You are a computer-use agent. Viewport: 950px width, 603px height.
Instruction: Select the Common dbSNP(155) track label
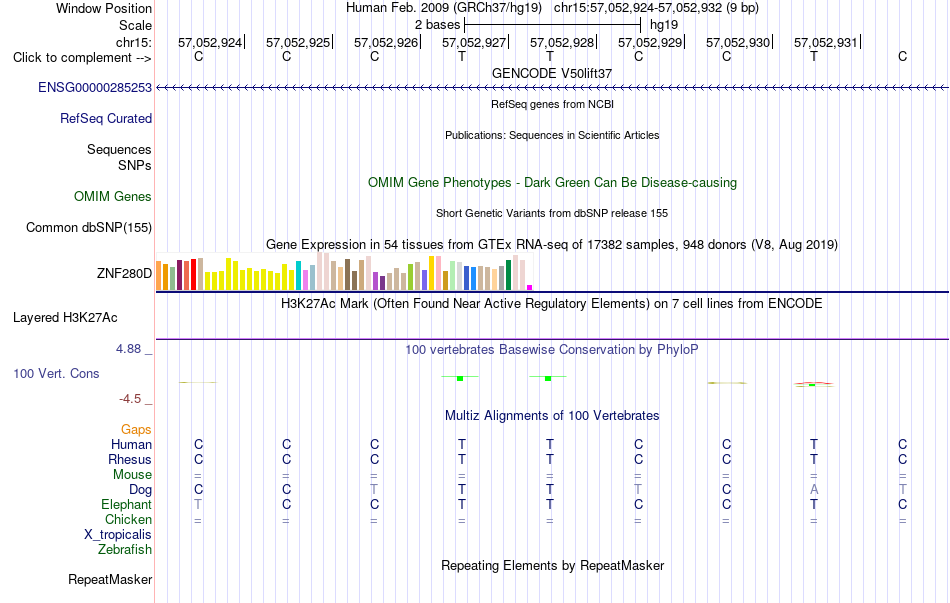pyautogui.click(x=89, y=227)
